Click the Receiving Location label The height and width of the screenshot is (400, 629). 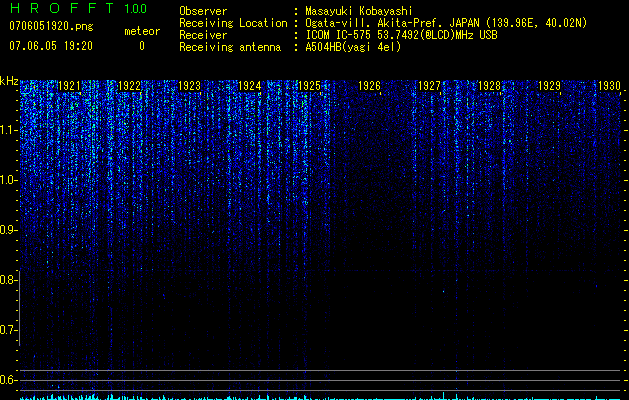(233, 23)
